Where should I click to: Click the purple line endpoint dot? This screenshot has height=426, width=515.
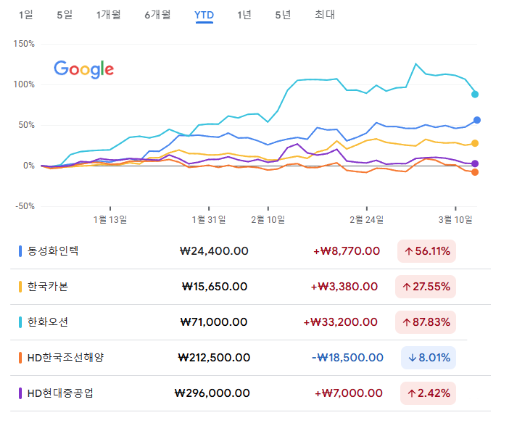(475, 164)
